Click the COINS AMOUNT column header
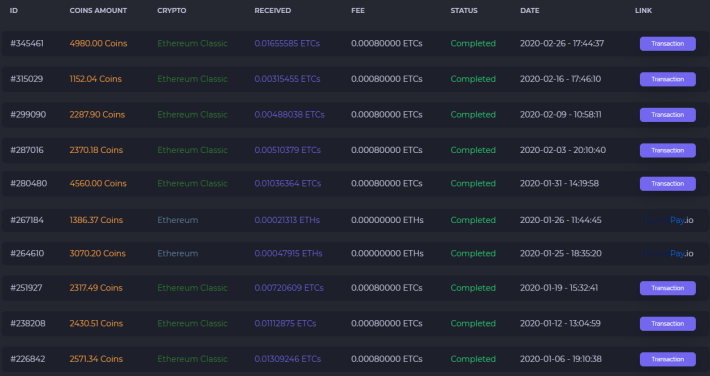710x376 pixels. [98, 10]
